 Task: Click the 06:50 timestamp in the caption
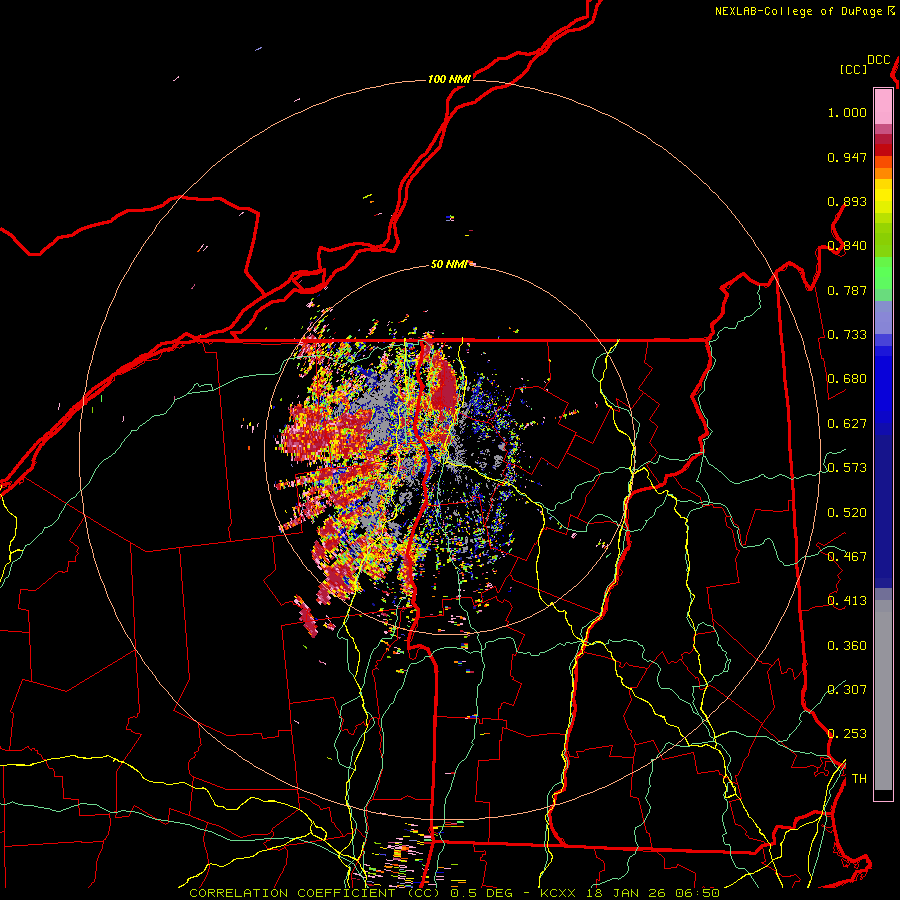[x=697, y=893]
